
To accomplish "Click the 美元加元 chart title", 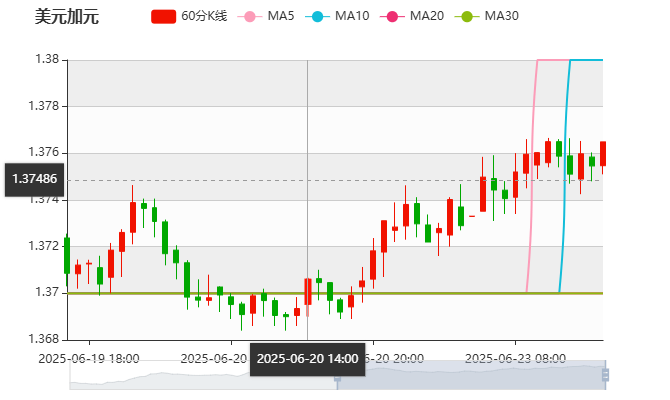I will click(x=67, y=17).
